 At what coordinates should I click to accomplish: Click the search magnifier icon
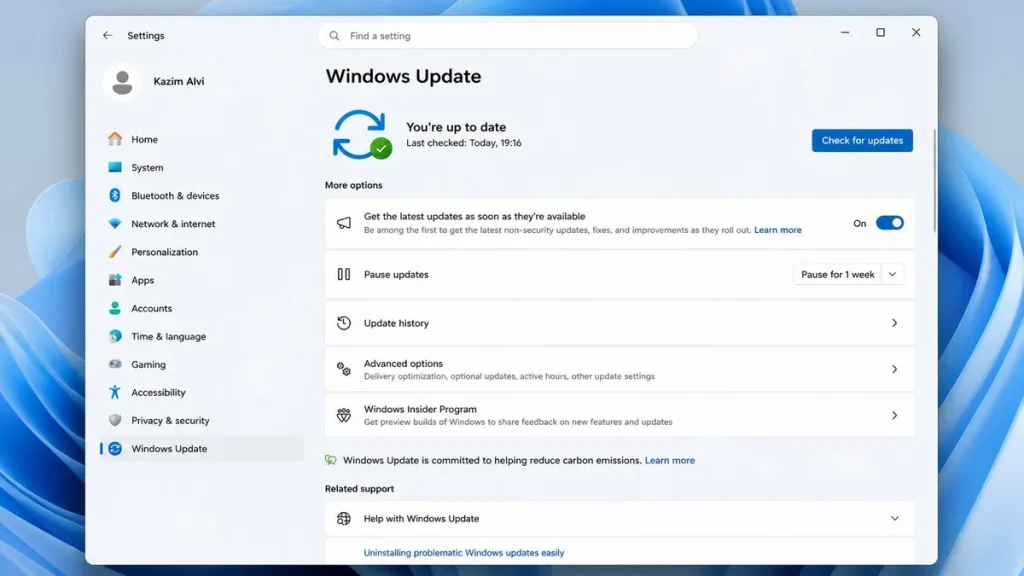click(x=334, y=36)
